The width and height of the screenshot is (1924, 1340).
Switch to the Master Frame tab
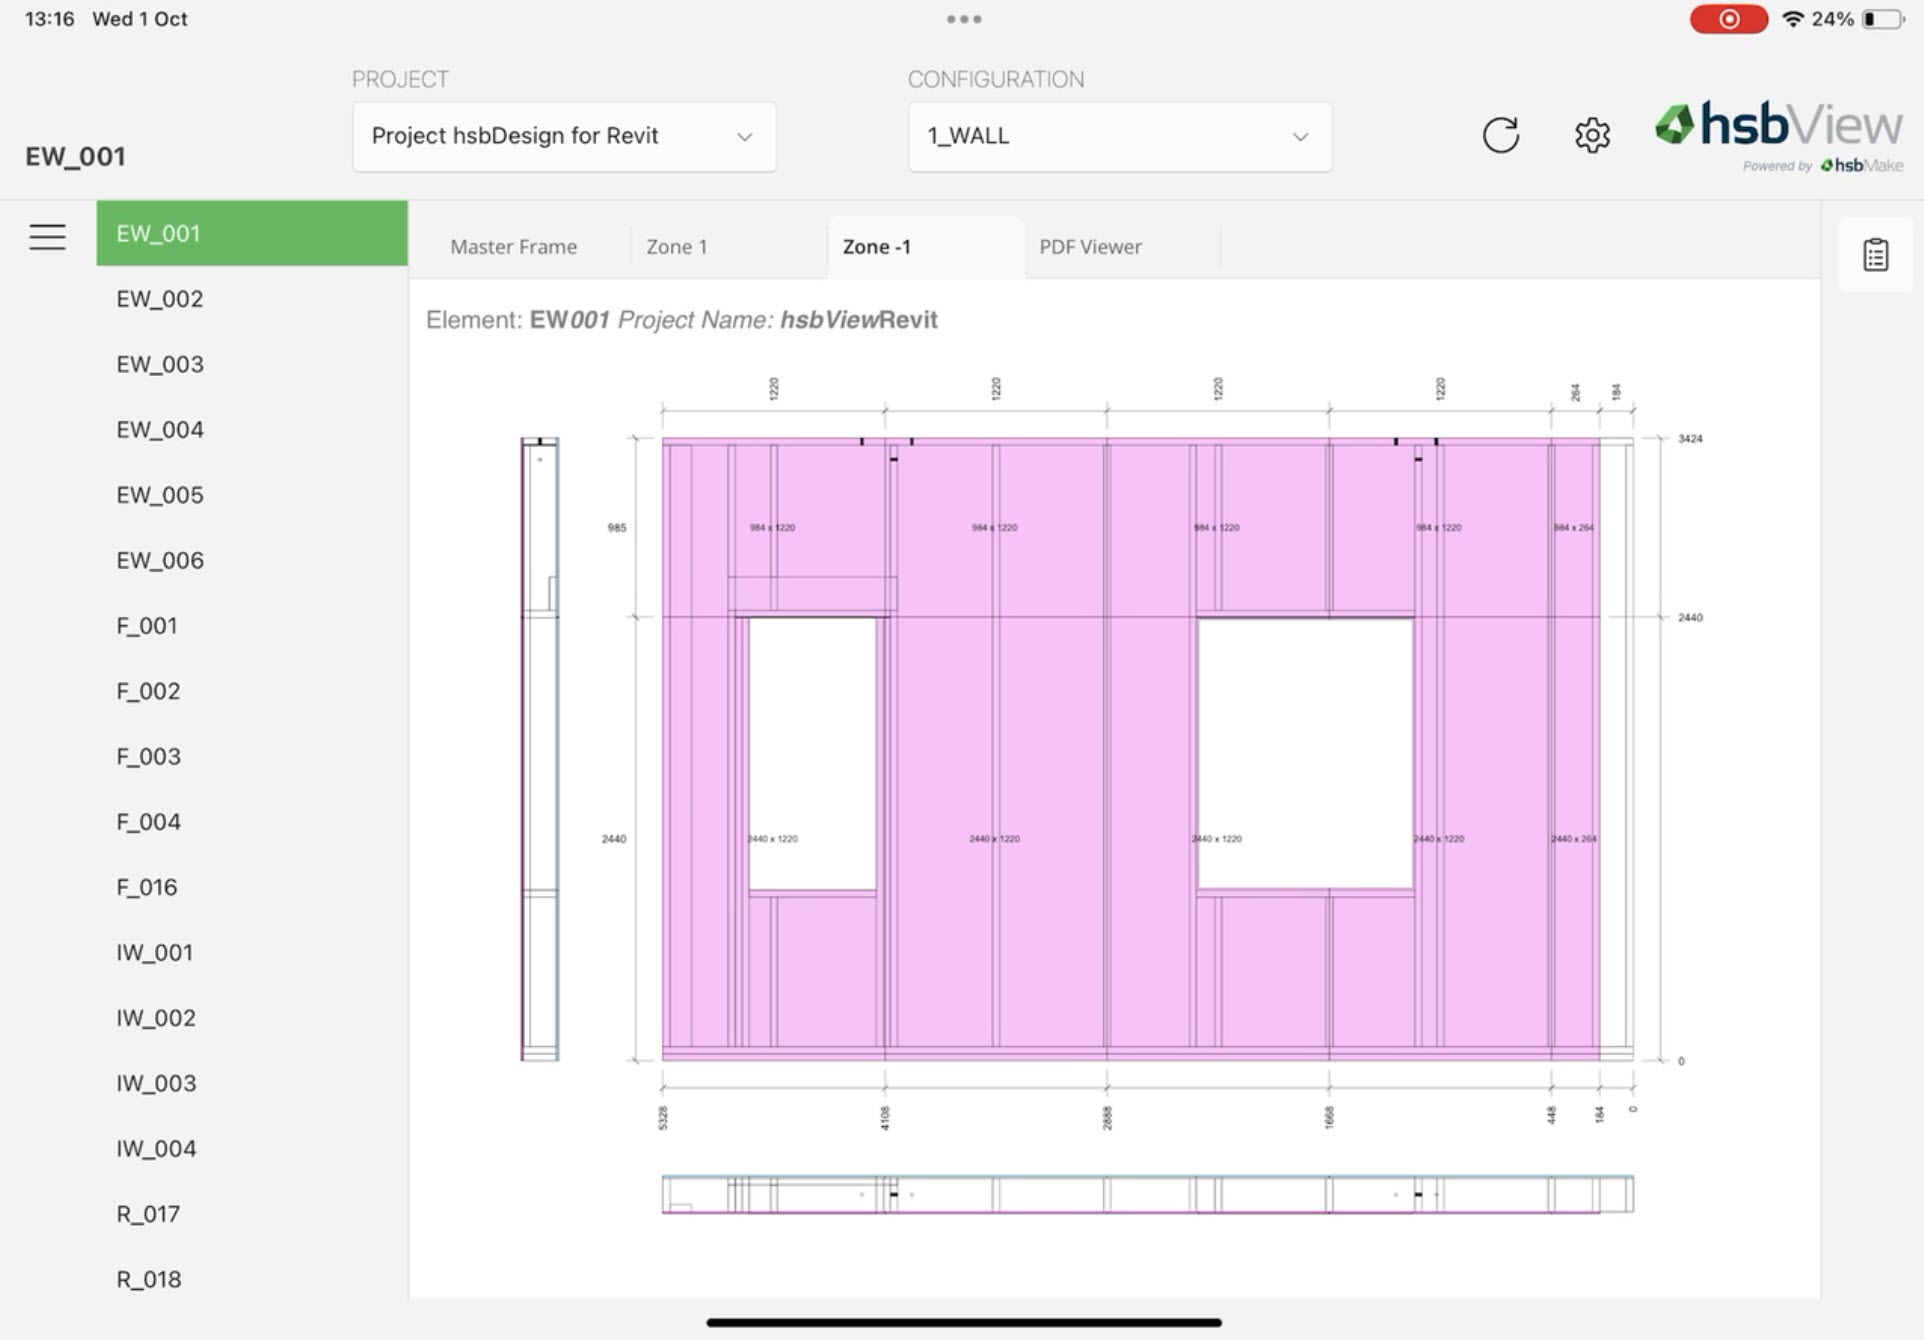point(513,247)
